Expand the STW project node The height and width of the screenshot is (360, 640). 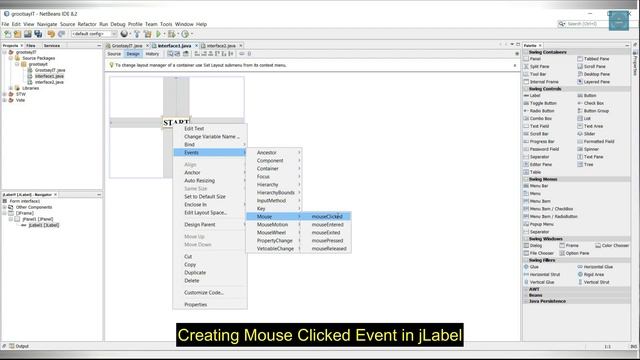pos(5,94)
